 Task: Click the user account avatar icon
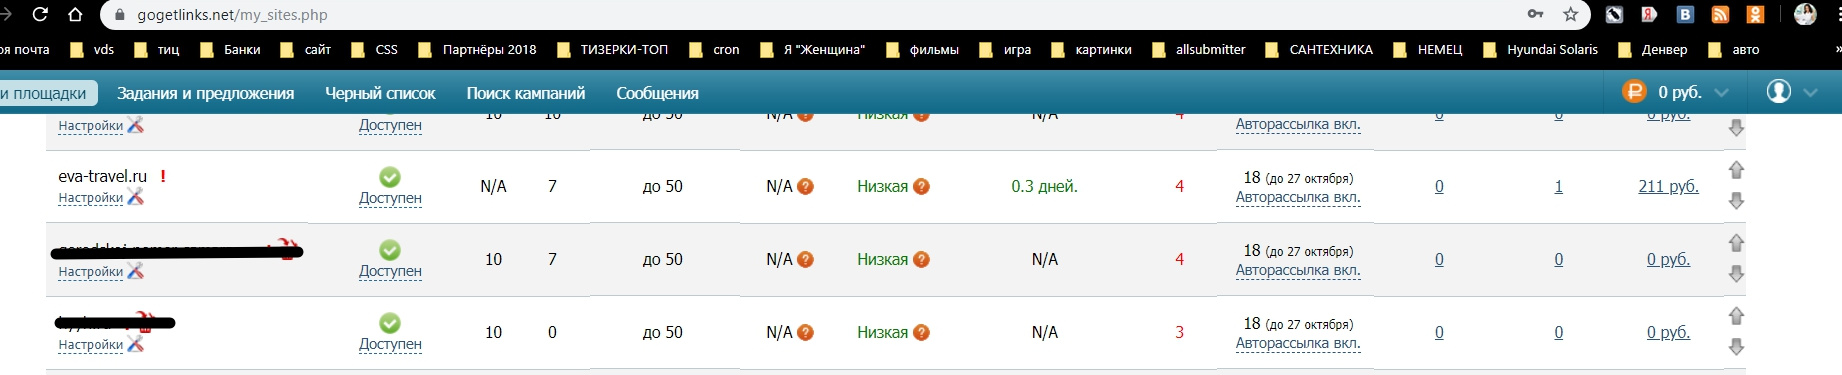(x=1779, y=92)
